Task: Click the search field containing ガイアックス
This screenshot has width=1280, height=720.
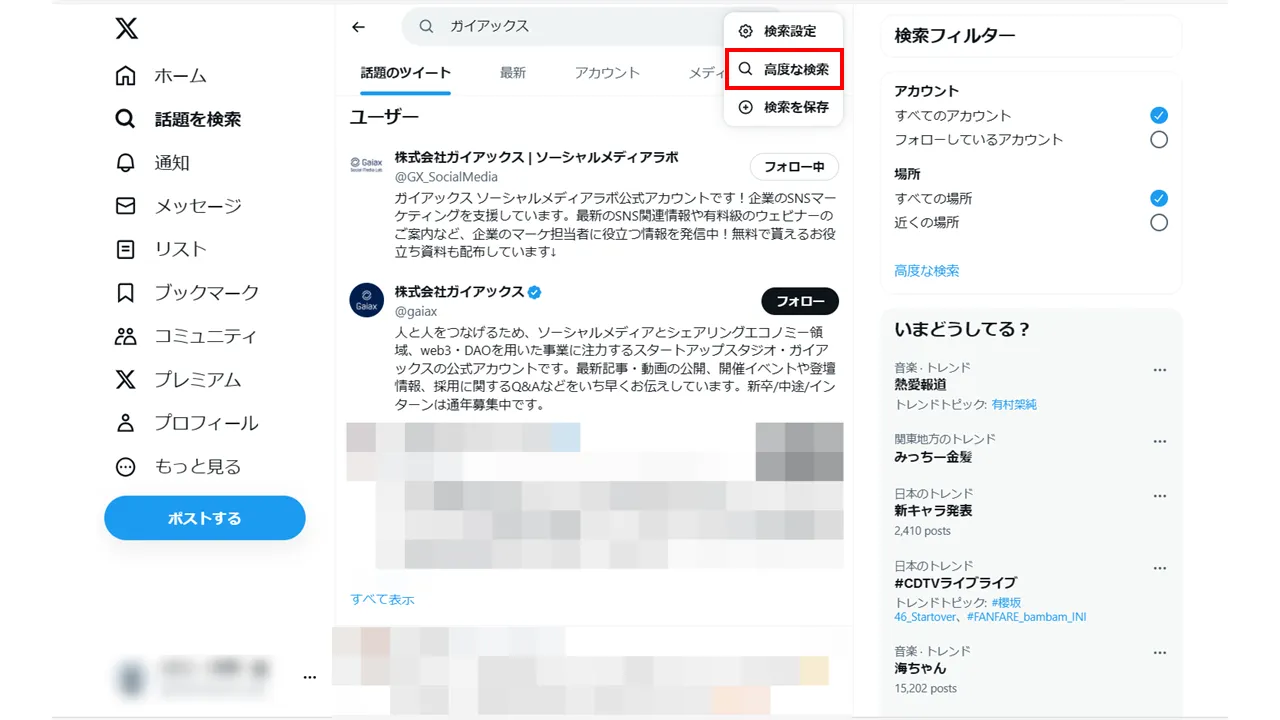Action: click(520, 26)
